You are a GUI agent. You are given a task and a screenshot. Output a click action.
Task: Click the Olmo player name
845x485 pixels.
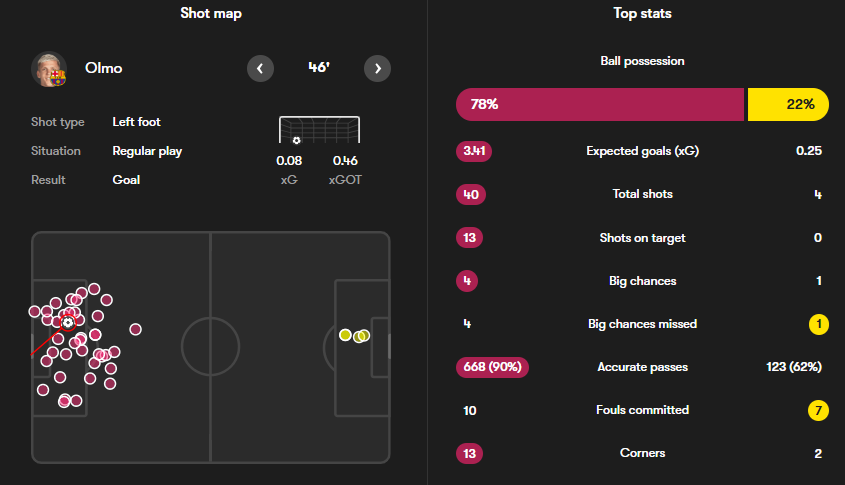click(x=103, y=68)
